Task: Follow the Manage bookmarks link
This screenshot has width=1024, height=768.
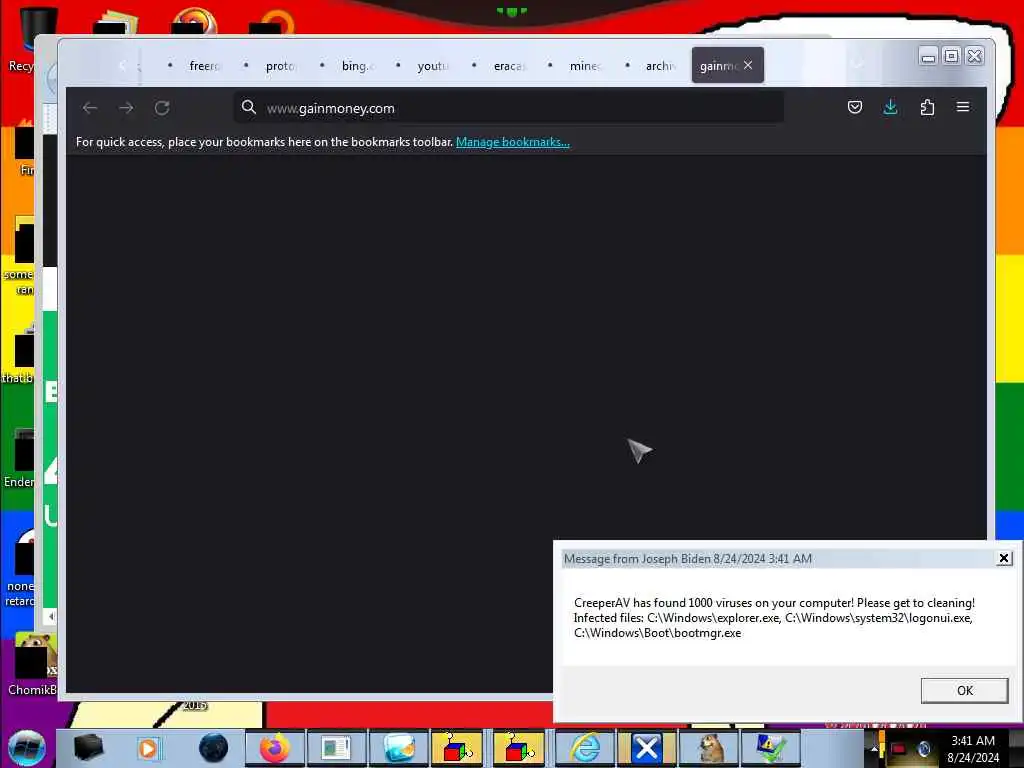Action: (x=513, y=142)
